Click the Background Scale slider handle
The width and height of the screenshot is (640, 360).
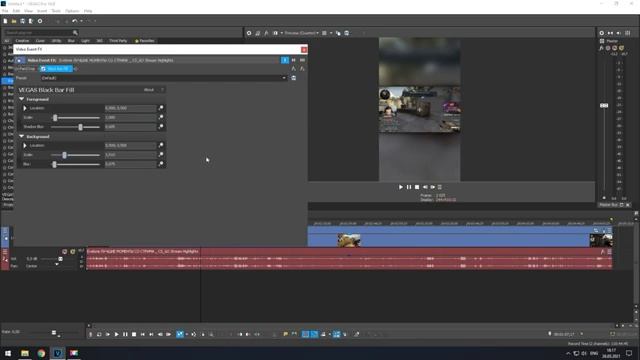64,155
